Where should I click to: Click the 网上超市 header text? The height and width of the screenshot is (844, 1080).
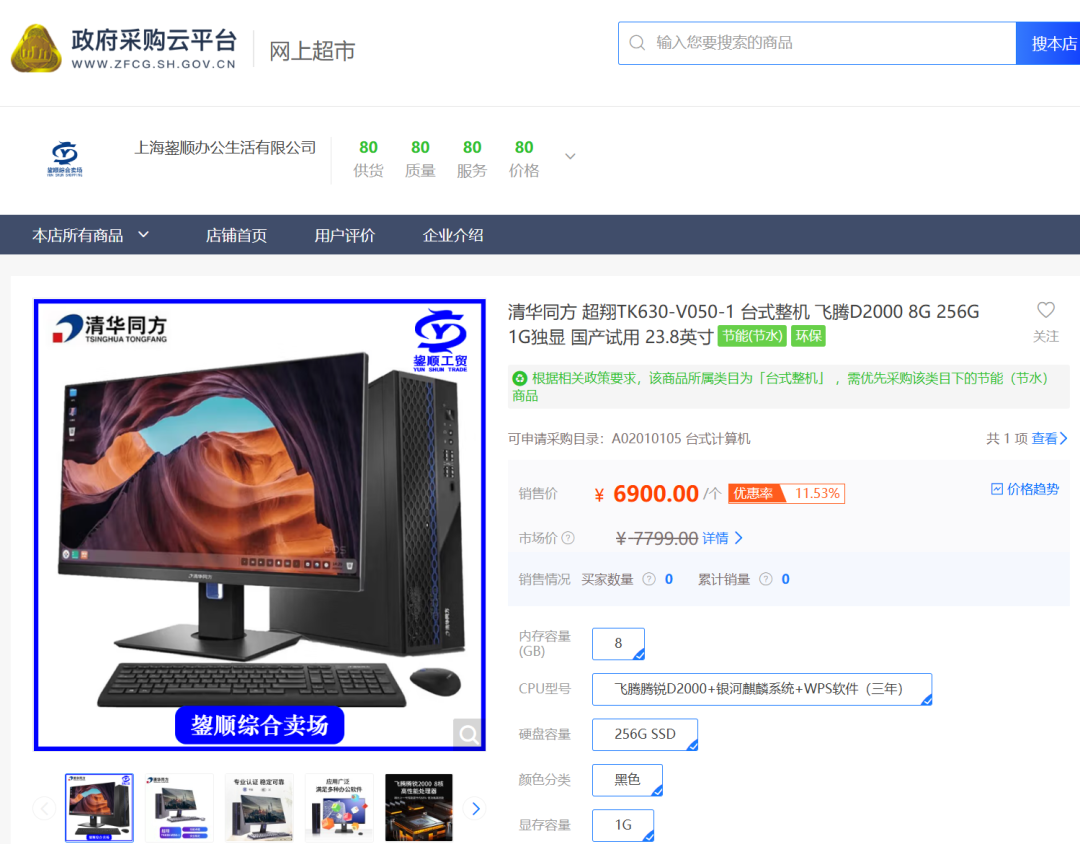(x=312, y=51)
